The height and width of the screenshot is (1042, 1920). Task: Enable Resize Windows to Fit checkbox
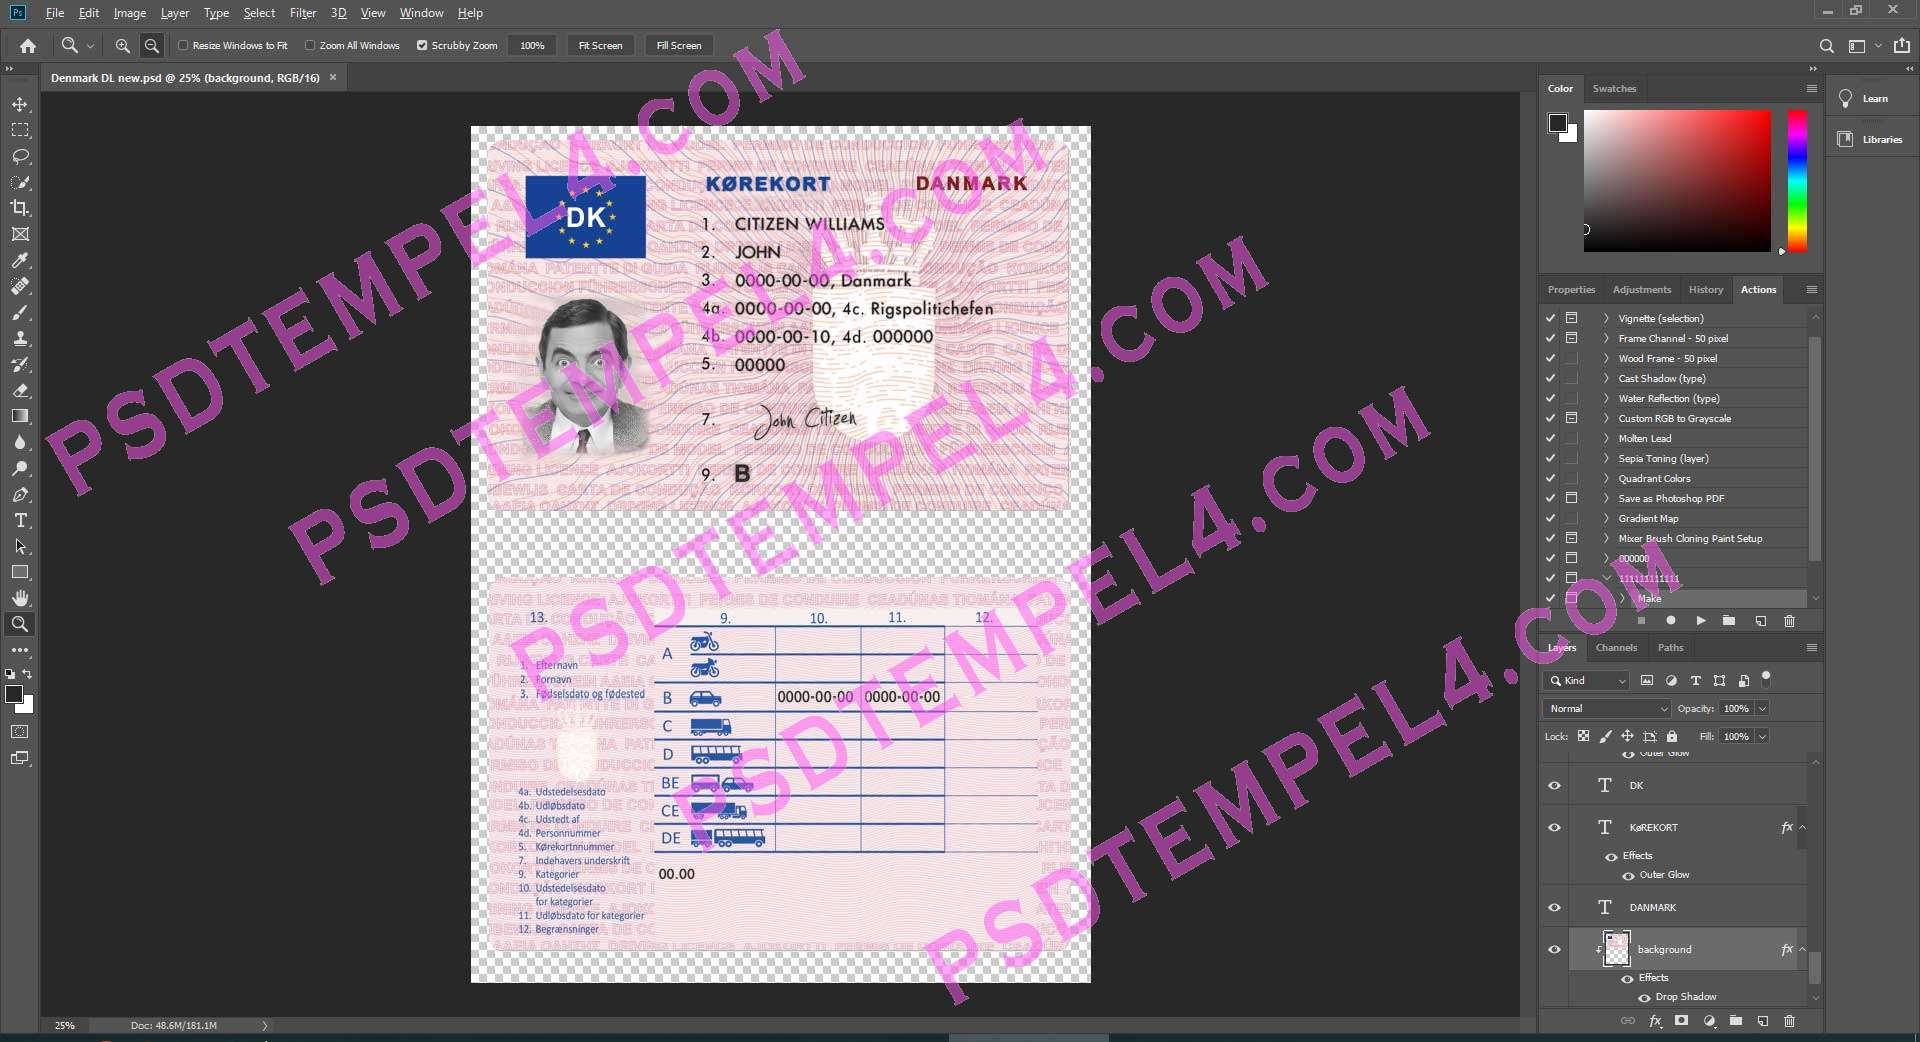183,46
